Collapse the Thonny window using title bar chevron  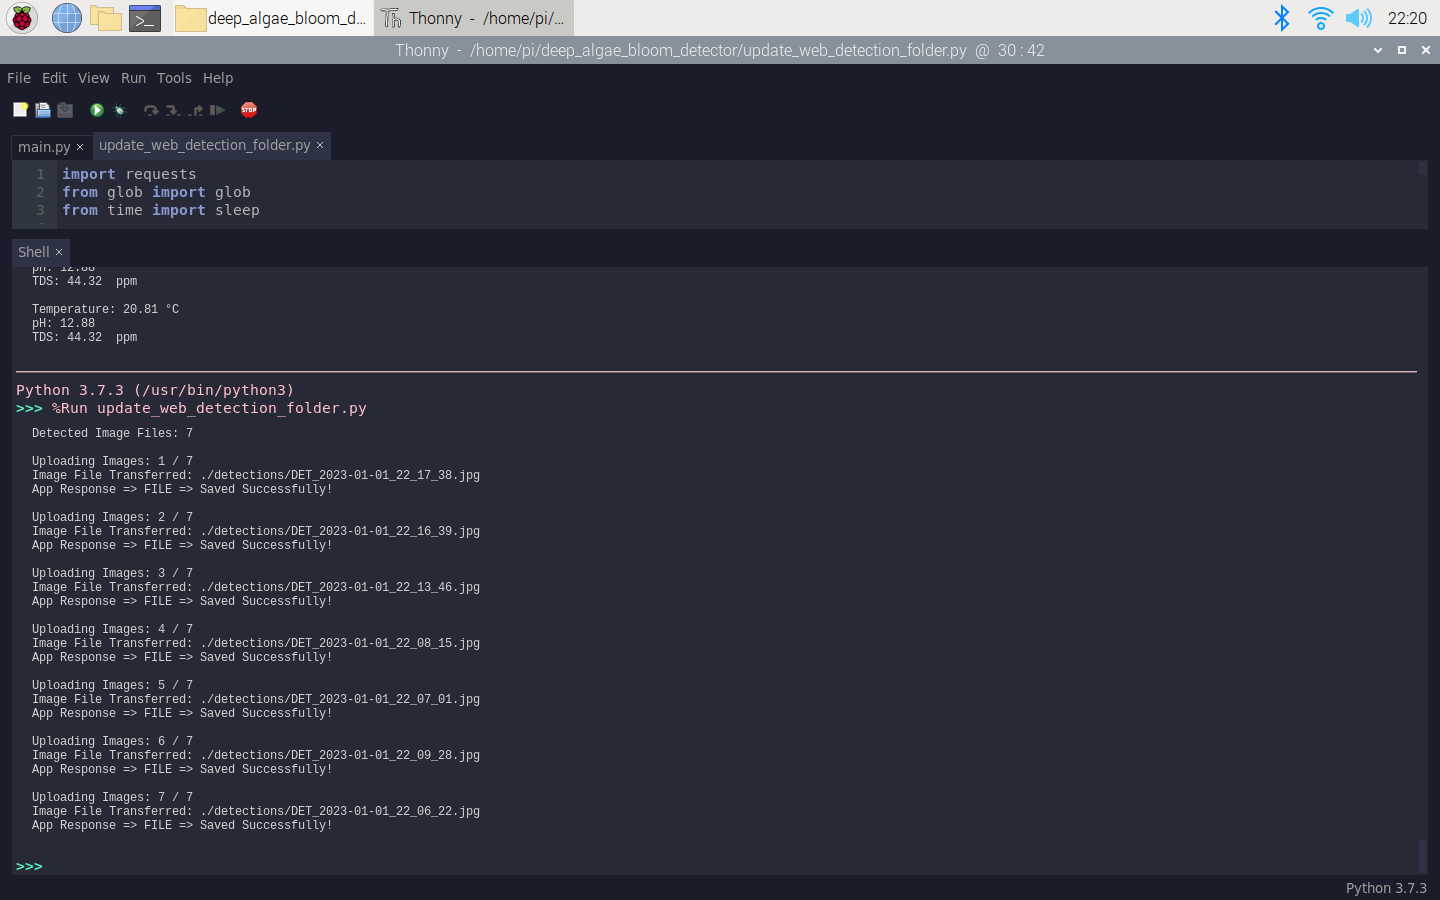(1378, 50)
